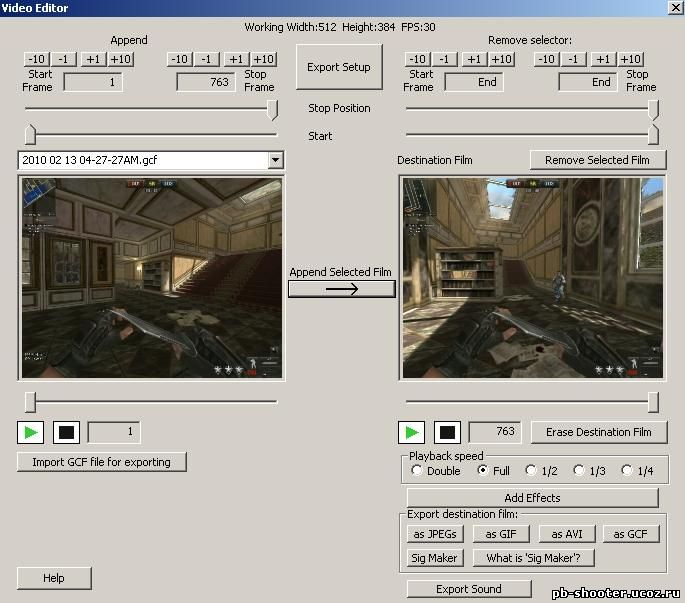The width and height of the screenshot is (685, 603).
Task: Open the Help button
Action: (x=54, y=578)
